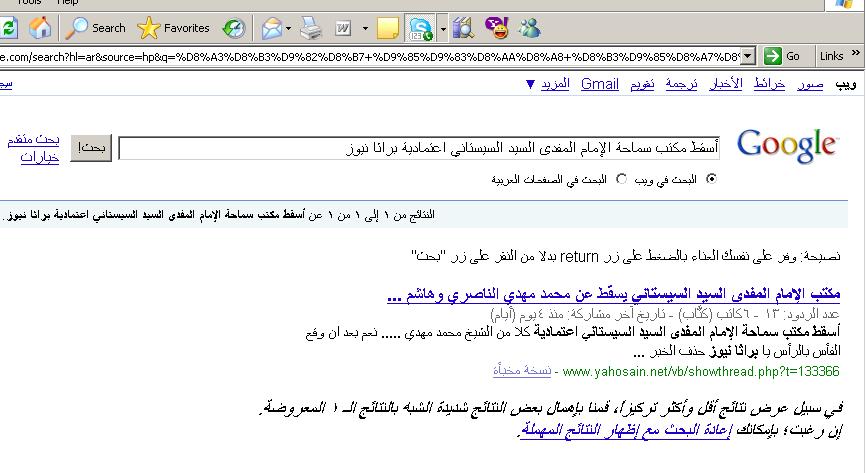Click the Edit with Word icon
The image size is (866, 473).
(x=343, y=28)
